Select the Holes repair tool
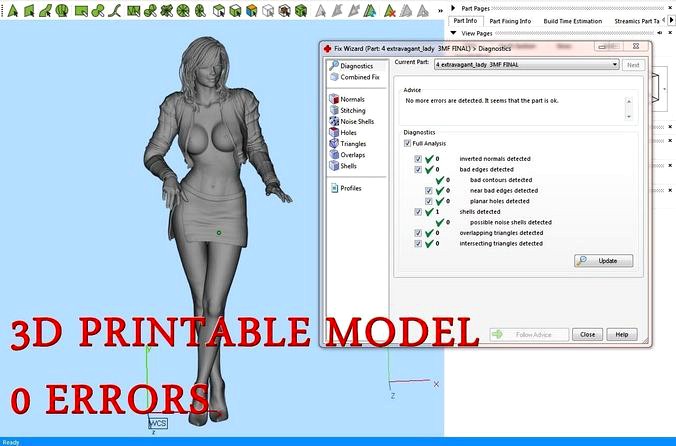Viewport: 676px width, 446px height. 348,133
